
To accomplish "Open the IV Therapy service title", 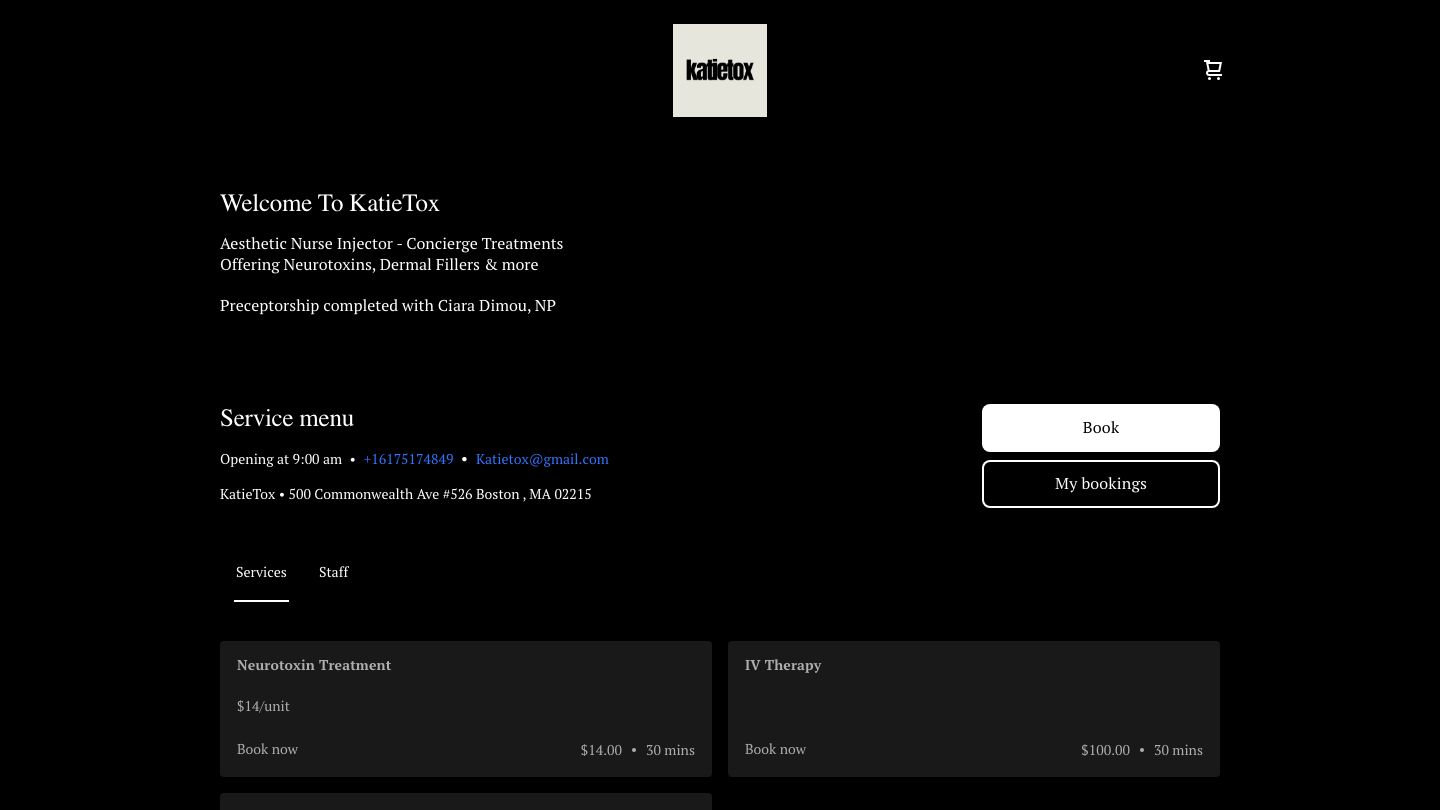I will pyautogui.click(x=783, y=665).
